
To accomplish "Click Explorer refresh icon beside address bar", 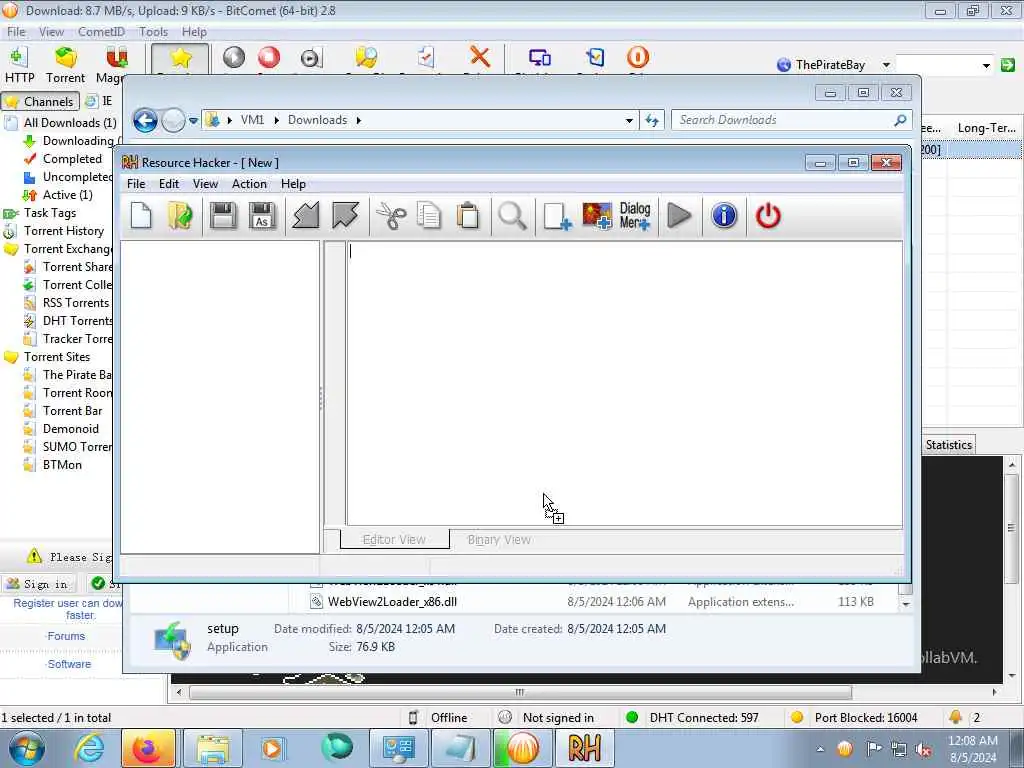I will tap(652, 120).
